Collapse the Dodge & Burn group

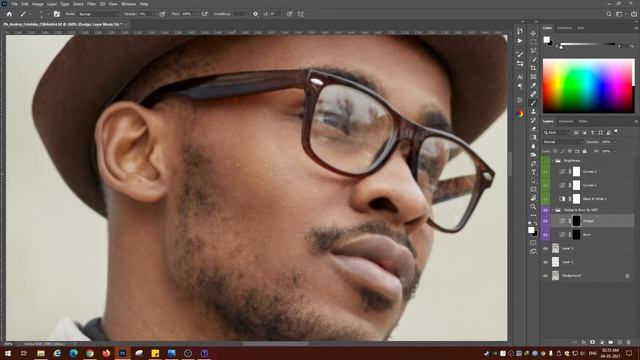click(553, 210)
